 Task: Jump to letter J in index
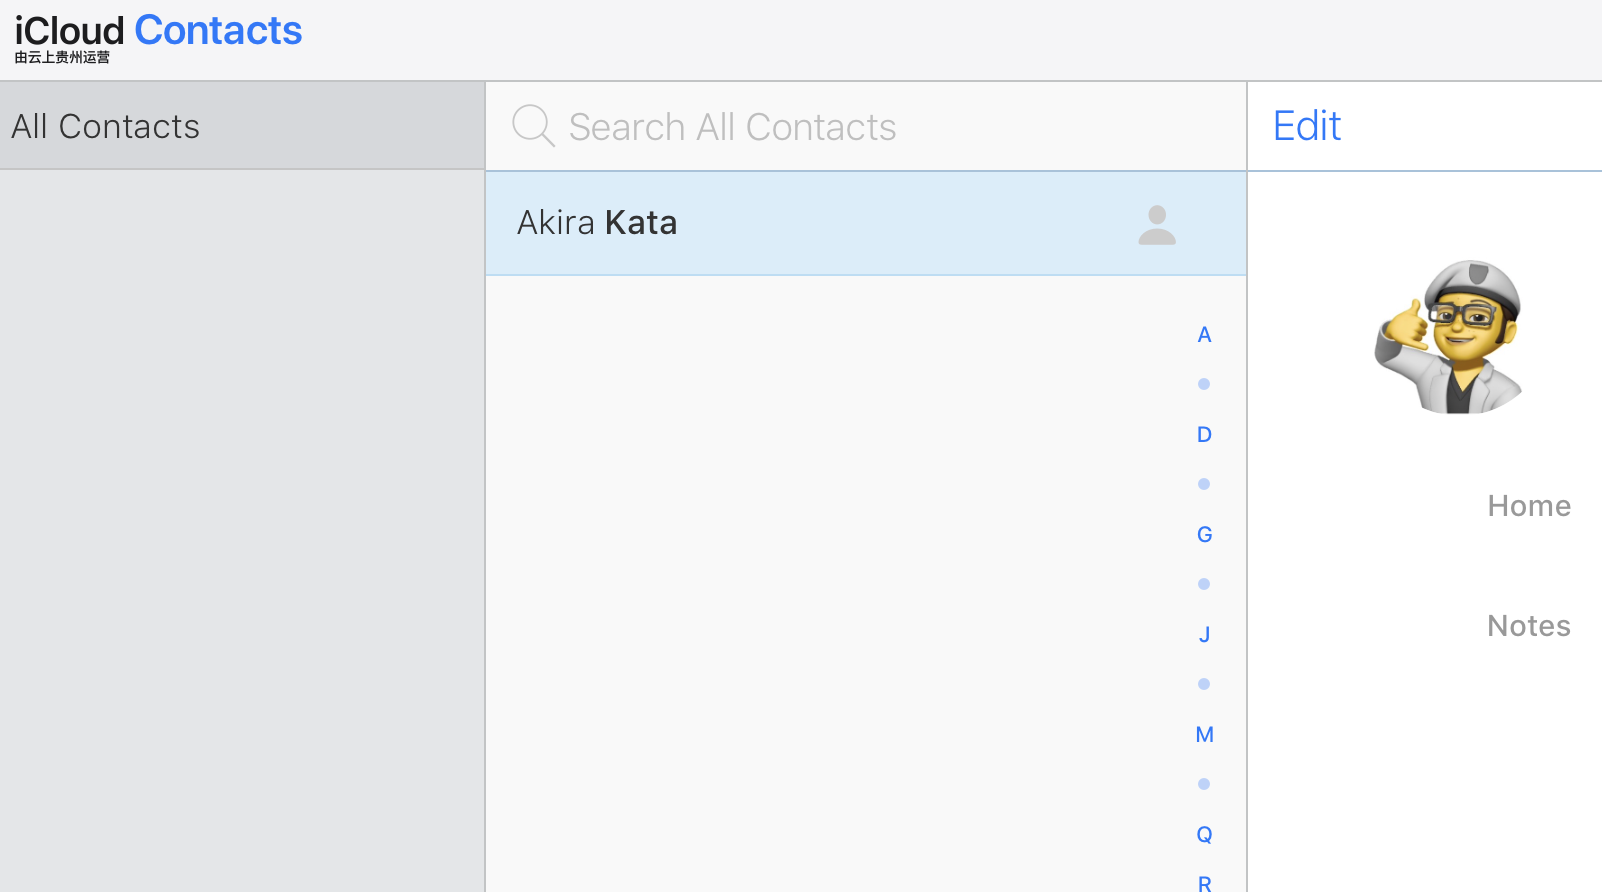(1204, 635)
